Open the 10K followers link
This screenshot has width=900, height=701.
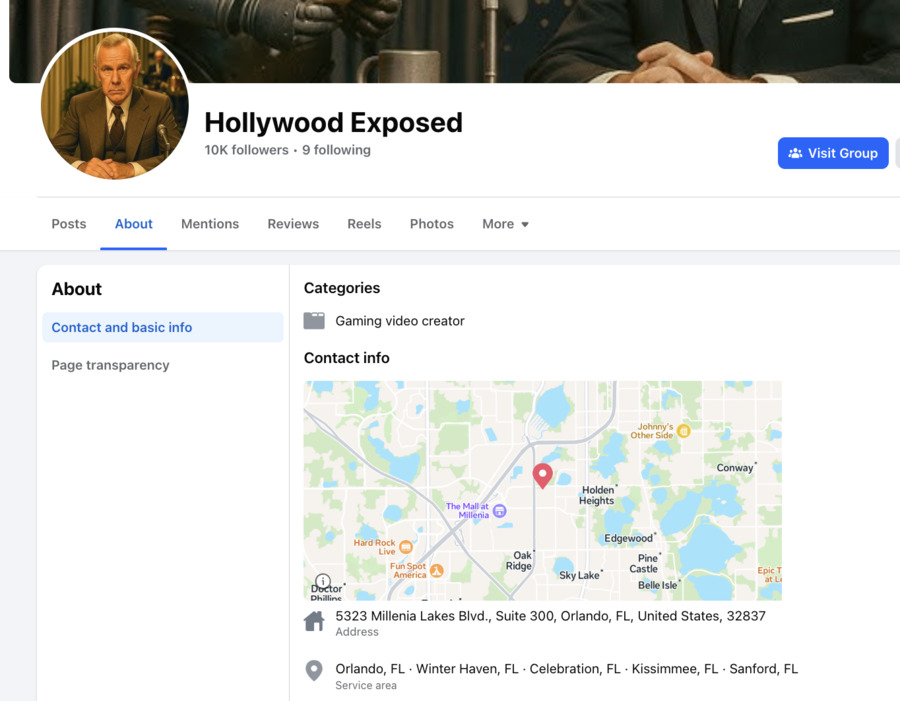[246, 150]
